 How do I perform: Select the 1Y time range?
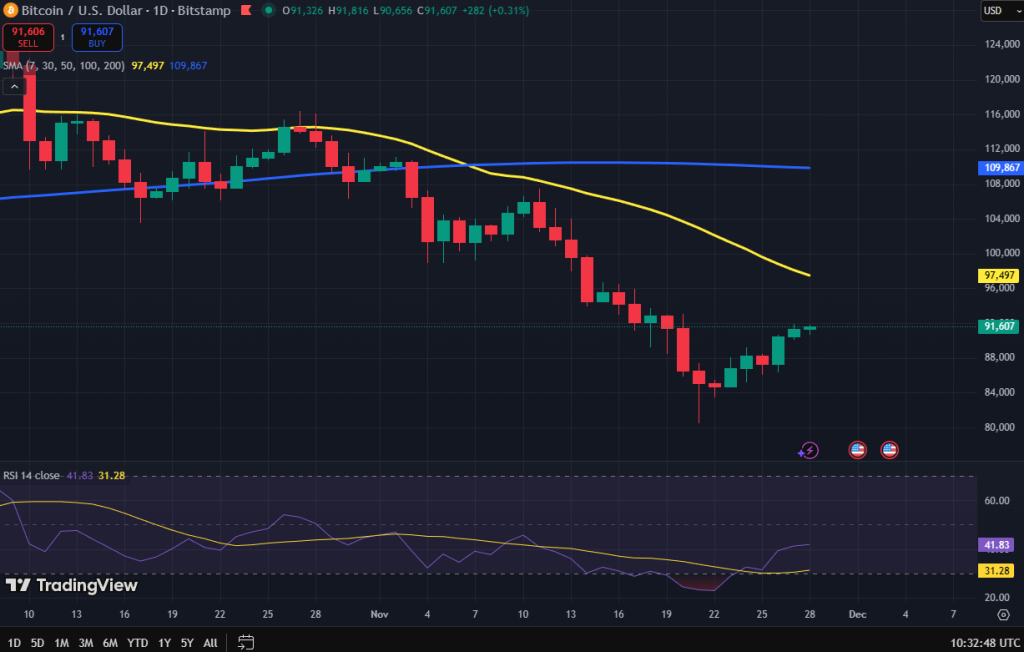pyautogui.click(x=164, y=643)
